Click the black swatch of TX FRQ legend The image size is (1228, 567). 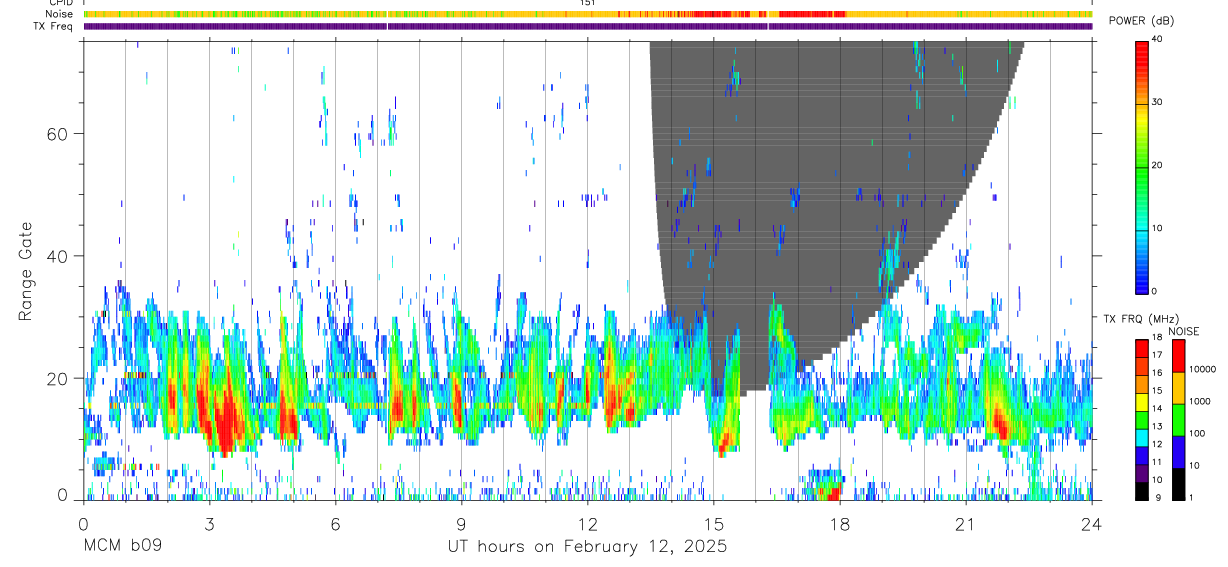coord(1141,491)
